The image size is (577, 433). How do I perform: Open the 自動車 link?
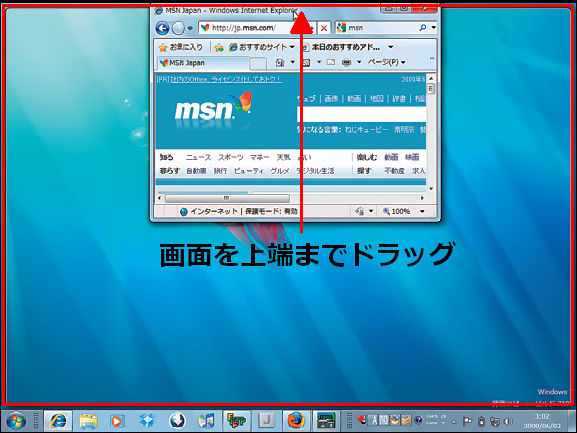point(196,171)
